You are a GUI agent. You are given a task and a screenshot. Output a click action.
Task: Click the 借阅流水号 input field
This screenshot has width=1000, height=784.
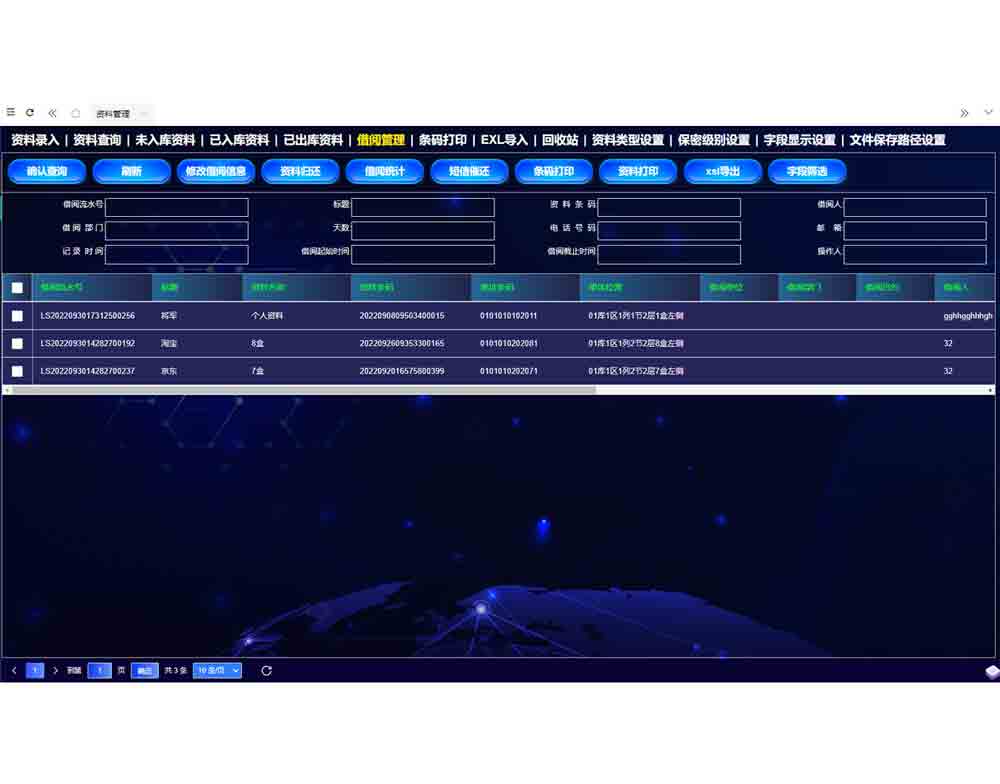[176, 207]
